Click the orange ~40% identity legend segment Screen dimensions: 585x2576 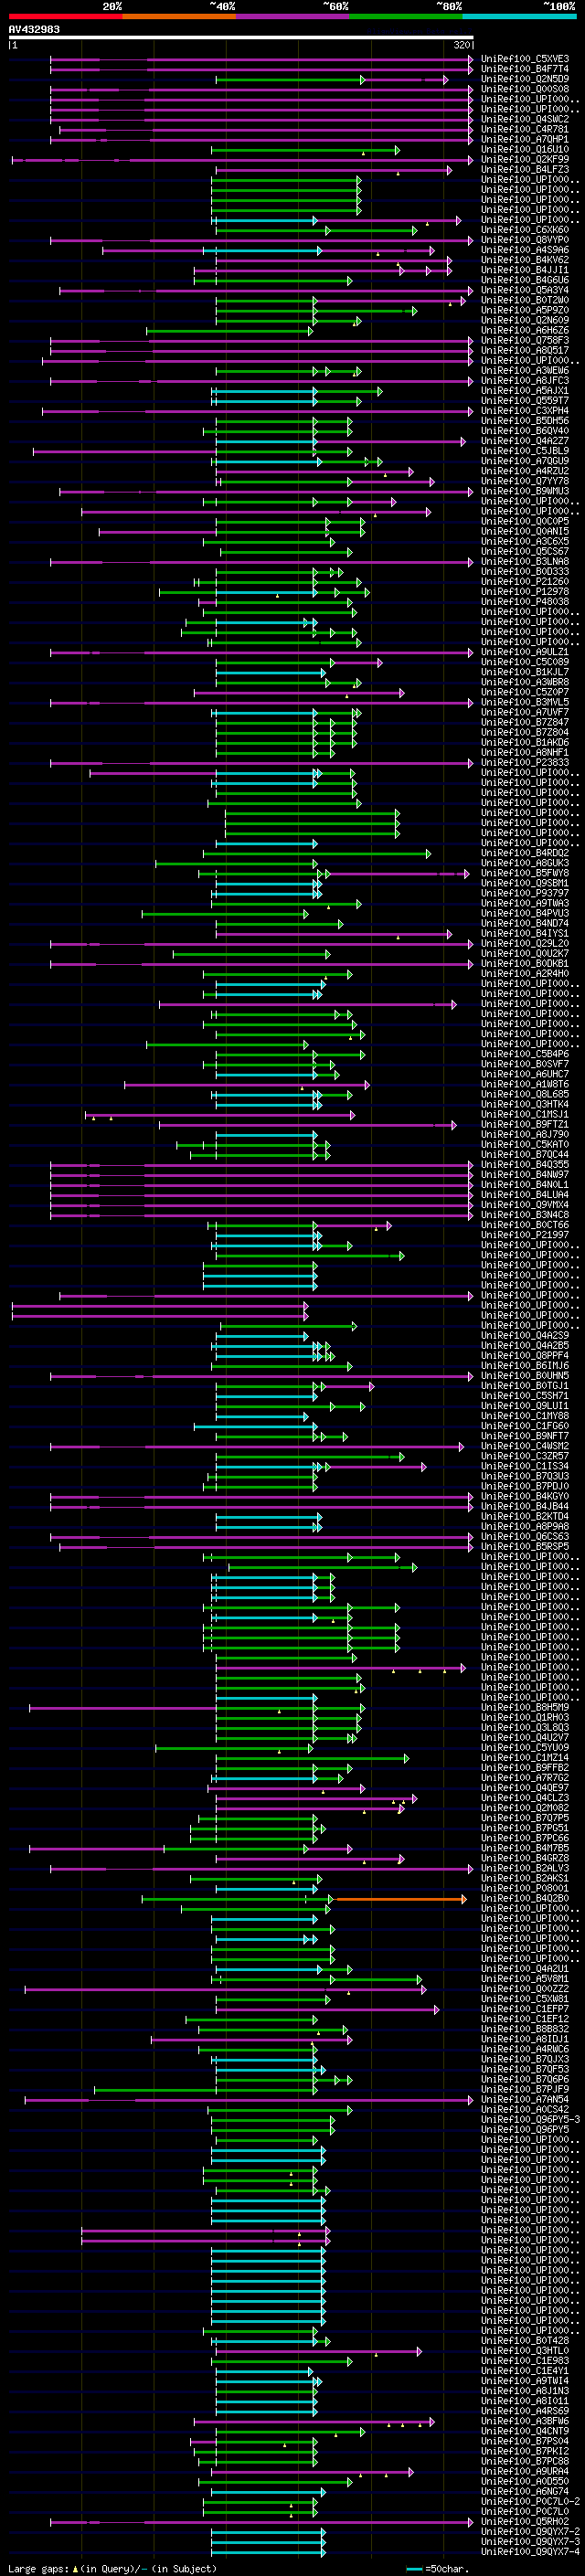[x=180, y=16]
